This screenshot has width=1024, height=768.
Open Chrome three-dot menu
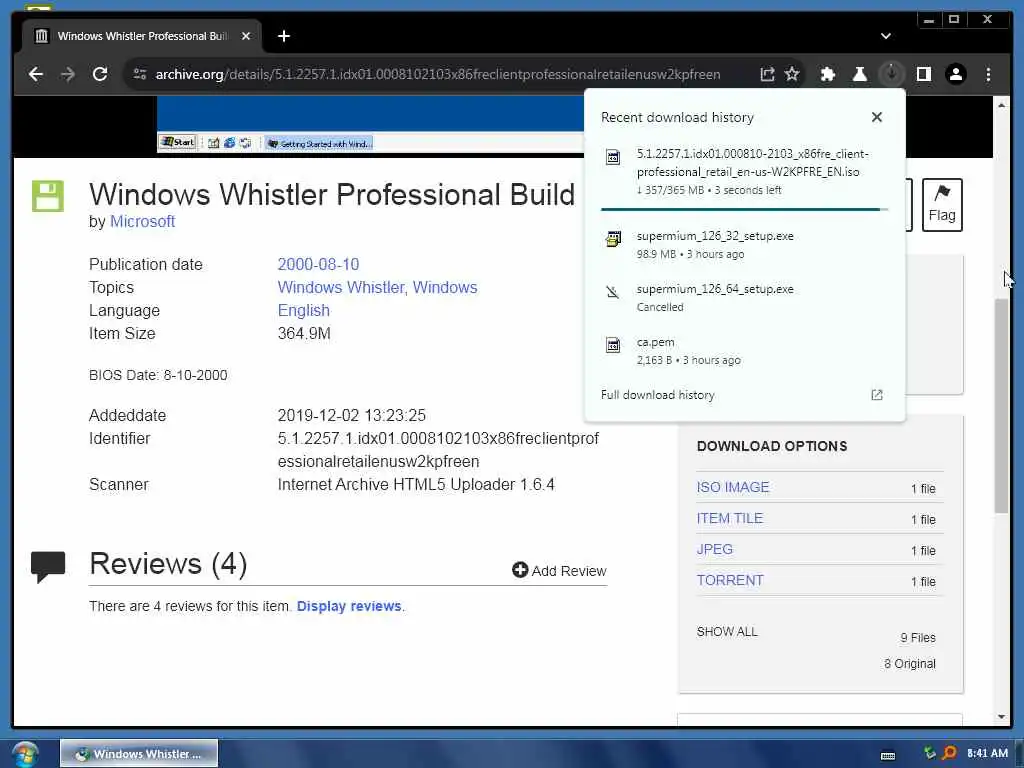(x=988, y=74)
